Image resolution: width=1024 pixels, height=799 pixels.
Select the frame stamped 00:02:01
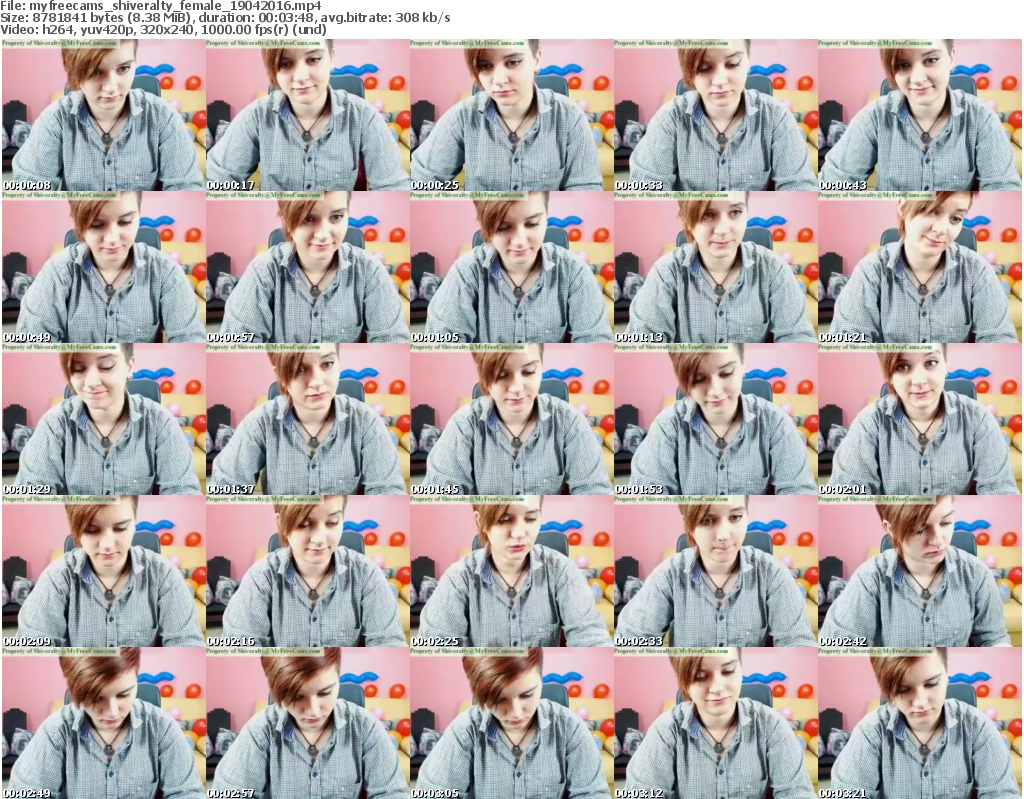pos(920,420)
